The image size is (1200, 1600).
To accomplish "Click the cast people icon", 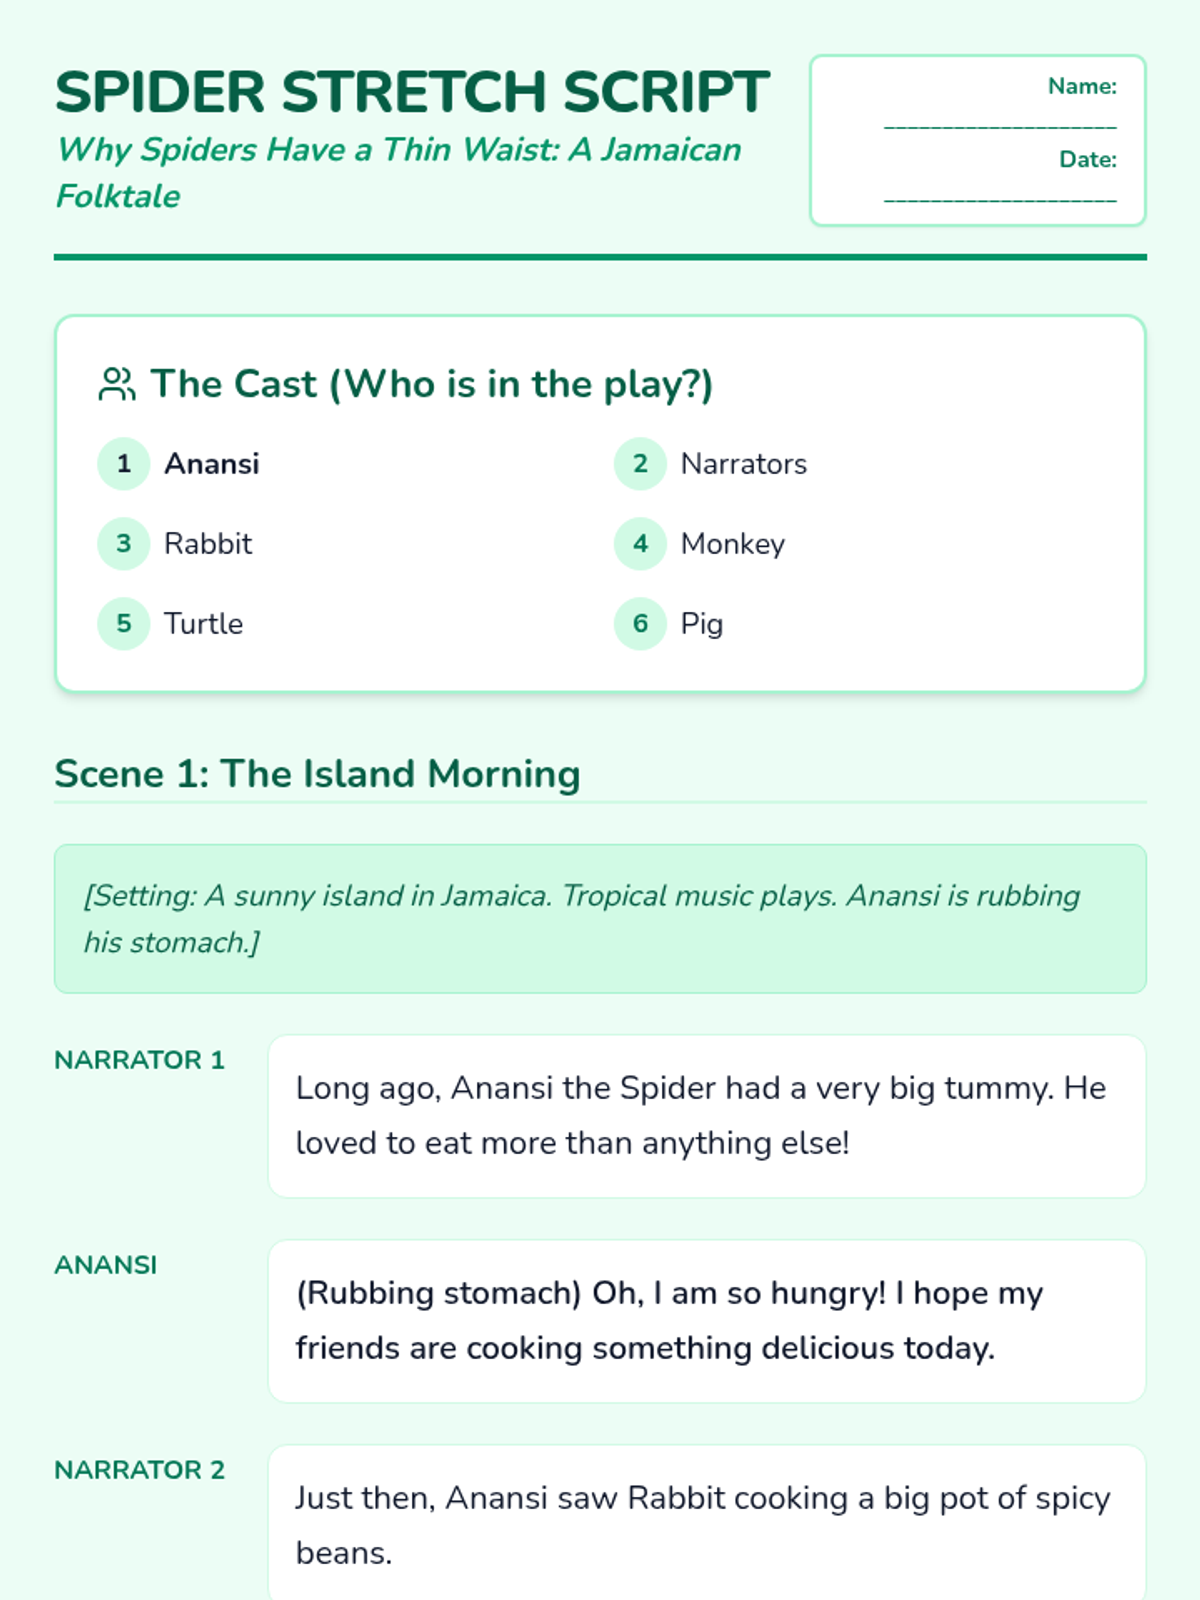I will 116,384.
